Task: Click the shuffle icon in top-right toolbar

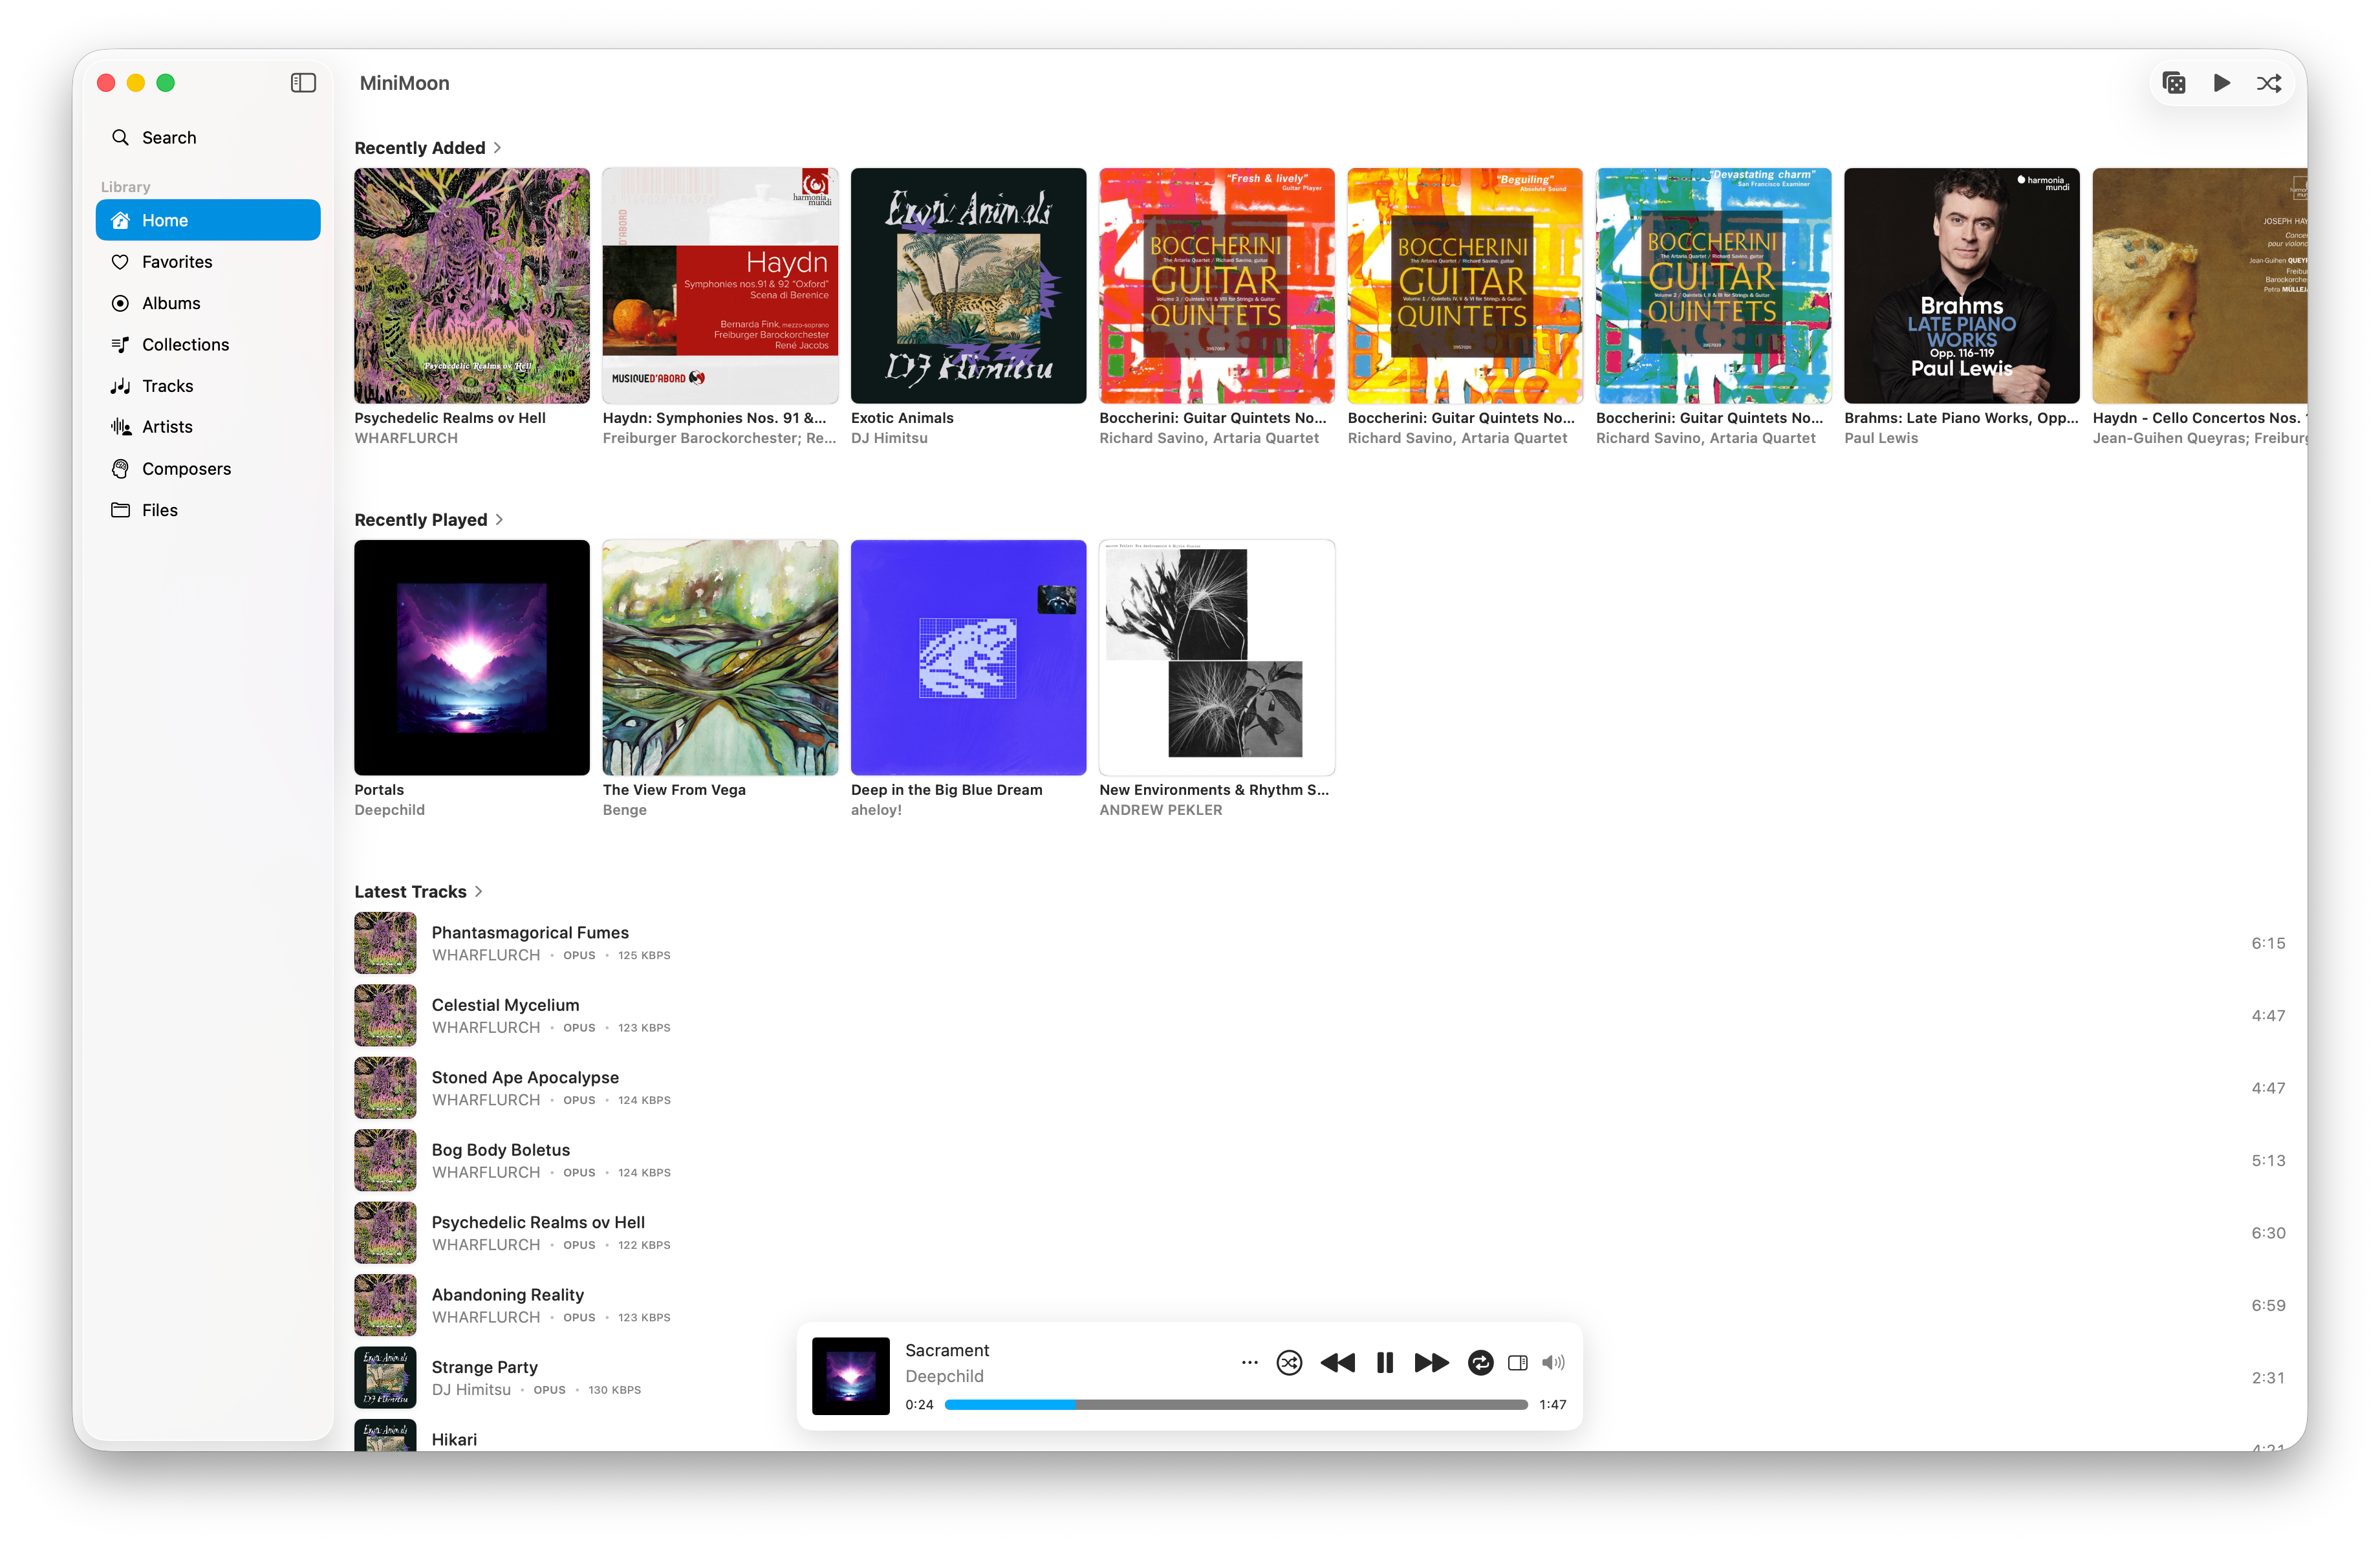Action: pos(2268,83)
